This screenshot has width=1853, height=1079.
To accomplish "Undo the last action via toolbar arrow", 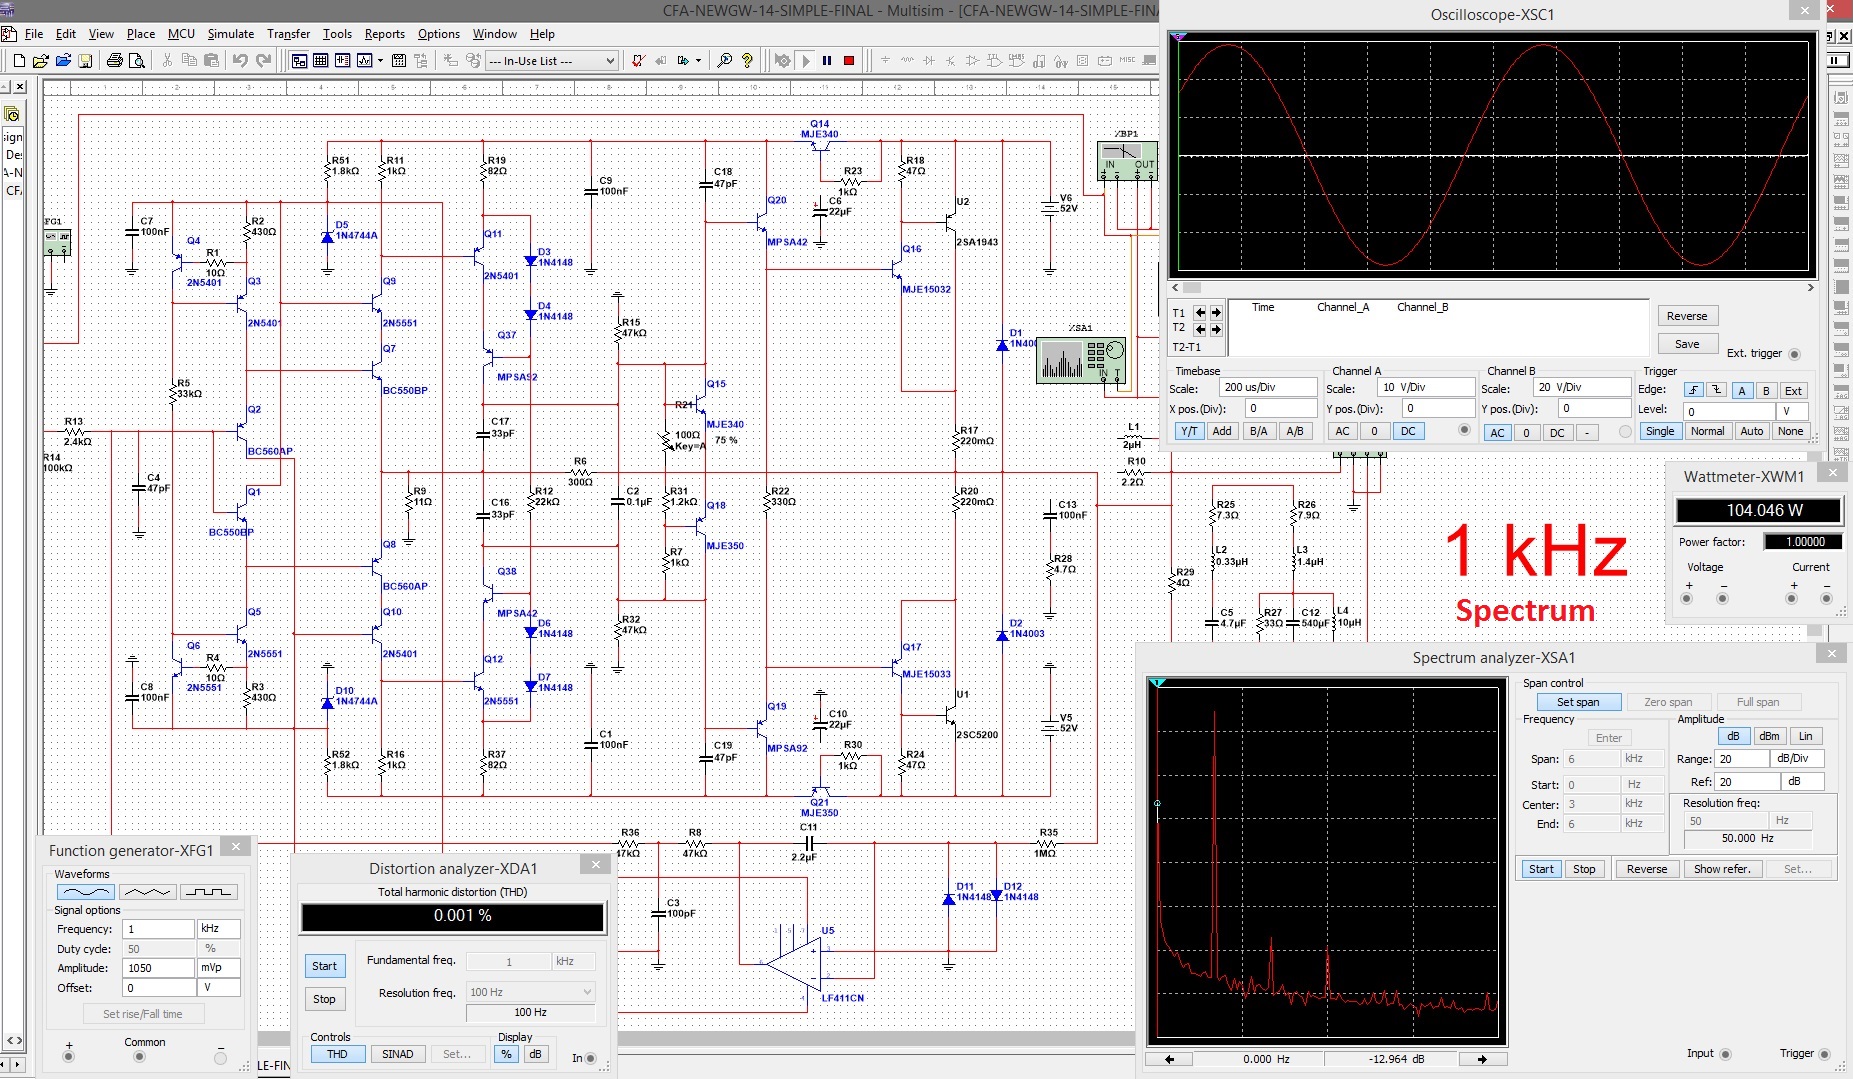I will point(240,61).
